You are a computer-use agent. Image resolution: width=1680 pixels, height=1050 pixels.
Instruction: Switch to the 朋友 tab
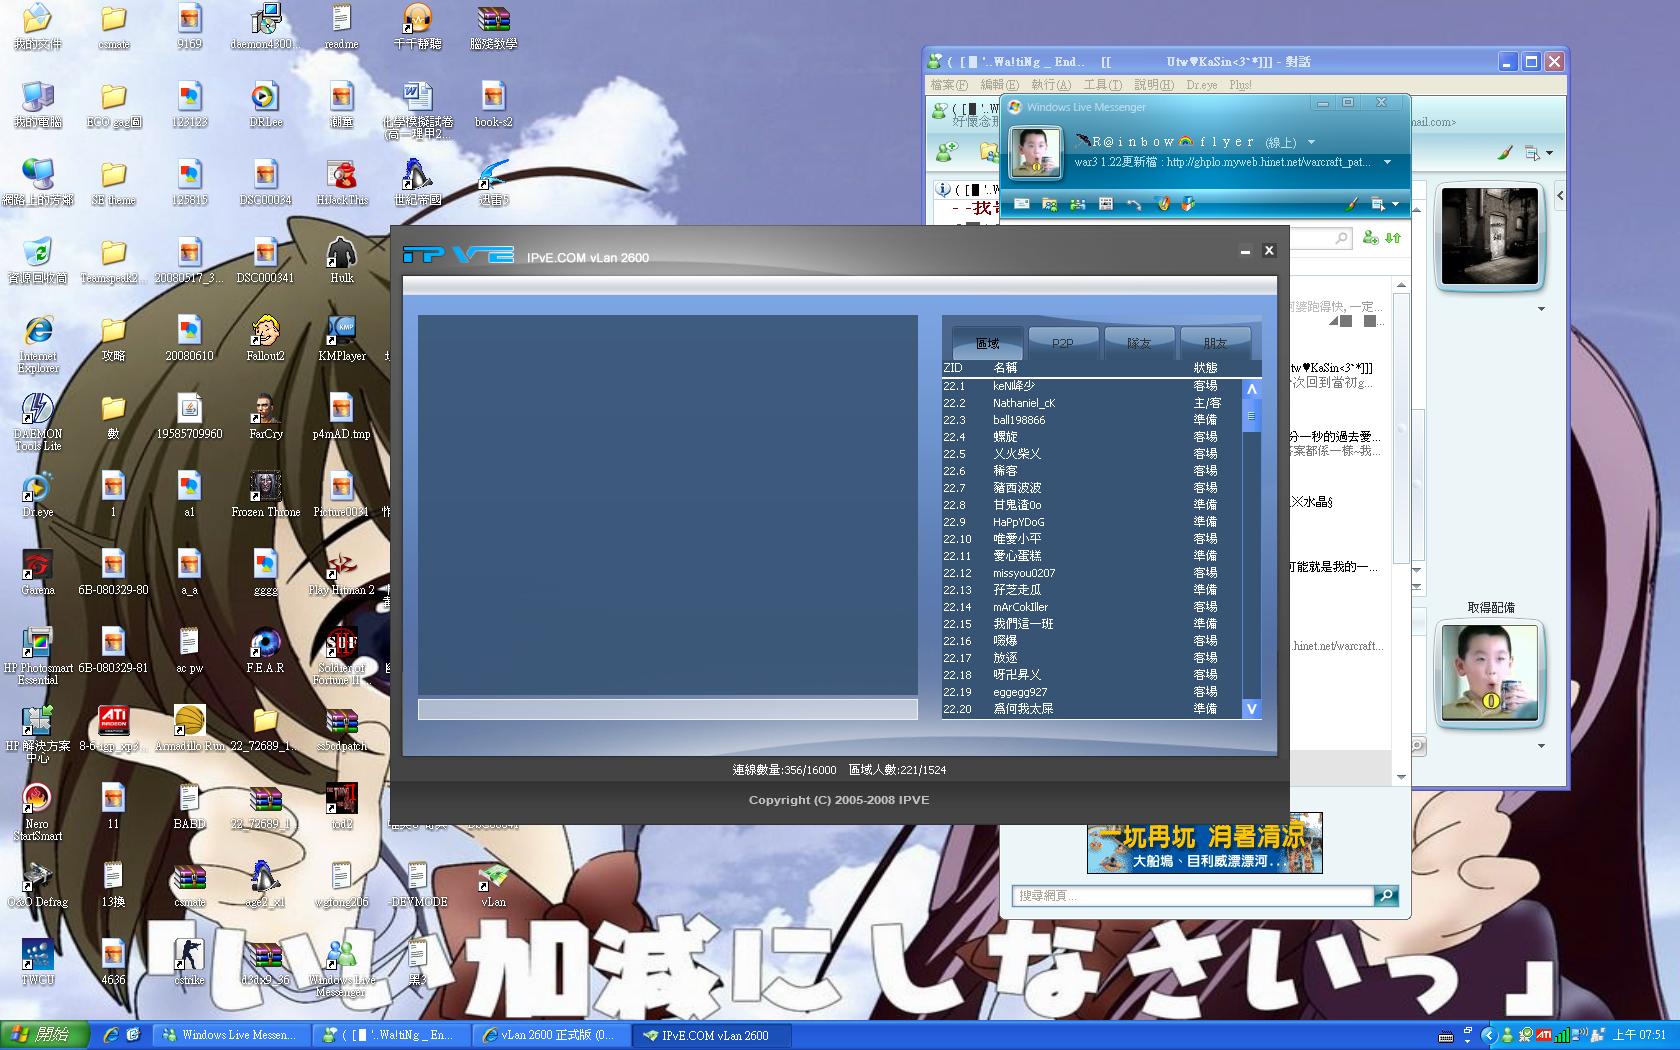point(1215,343)
